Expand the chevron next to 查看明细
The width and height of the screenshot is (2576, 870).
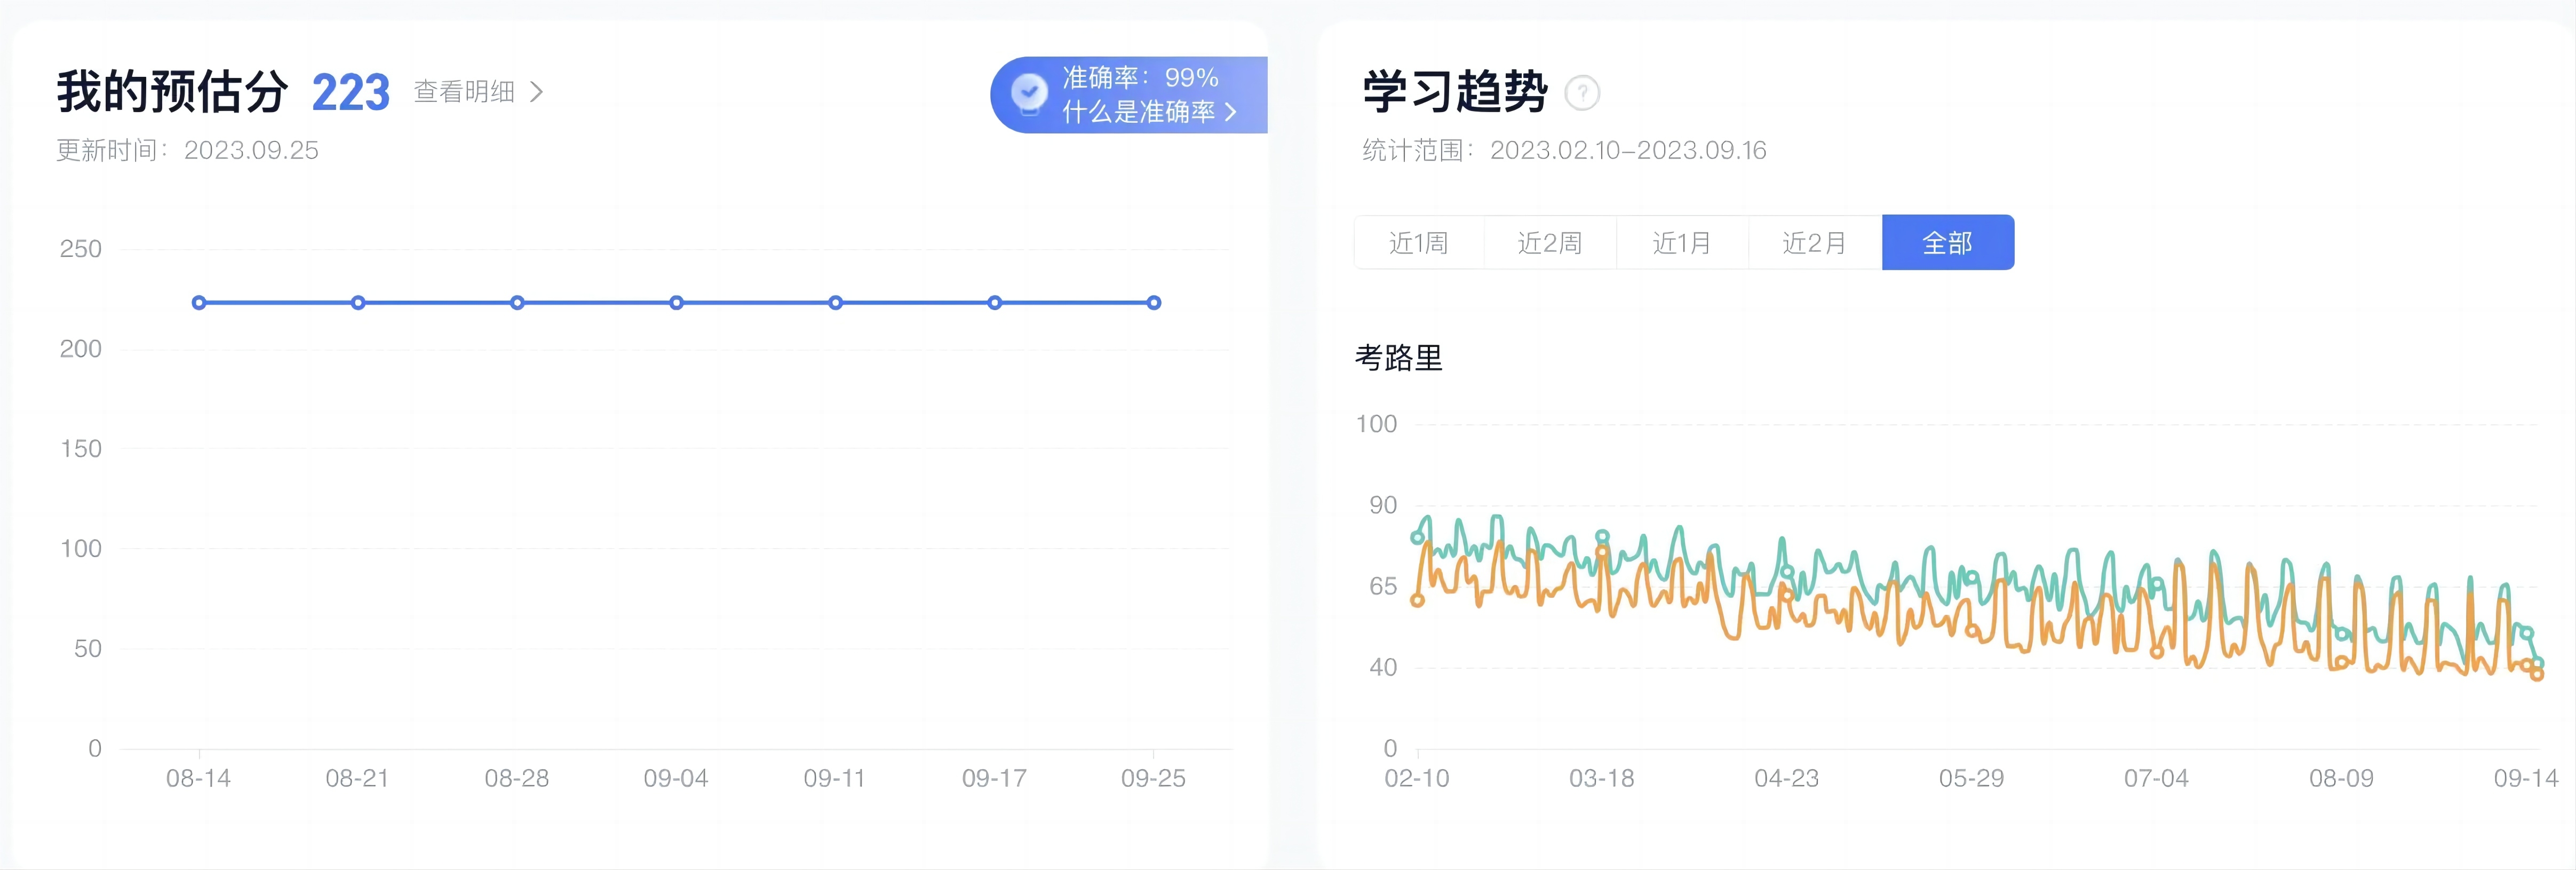(x=537, y=92)
